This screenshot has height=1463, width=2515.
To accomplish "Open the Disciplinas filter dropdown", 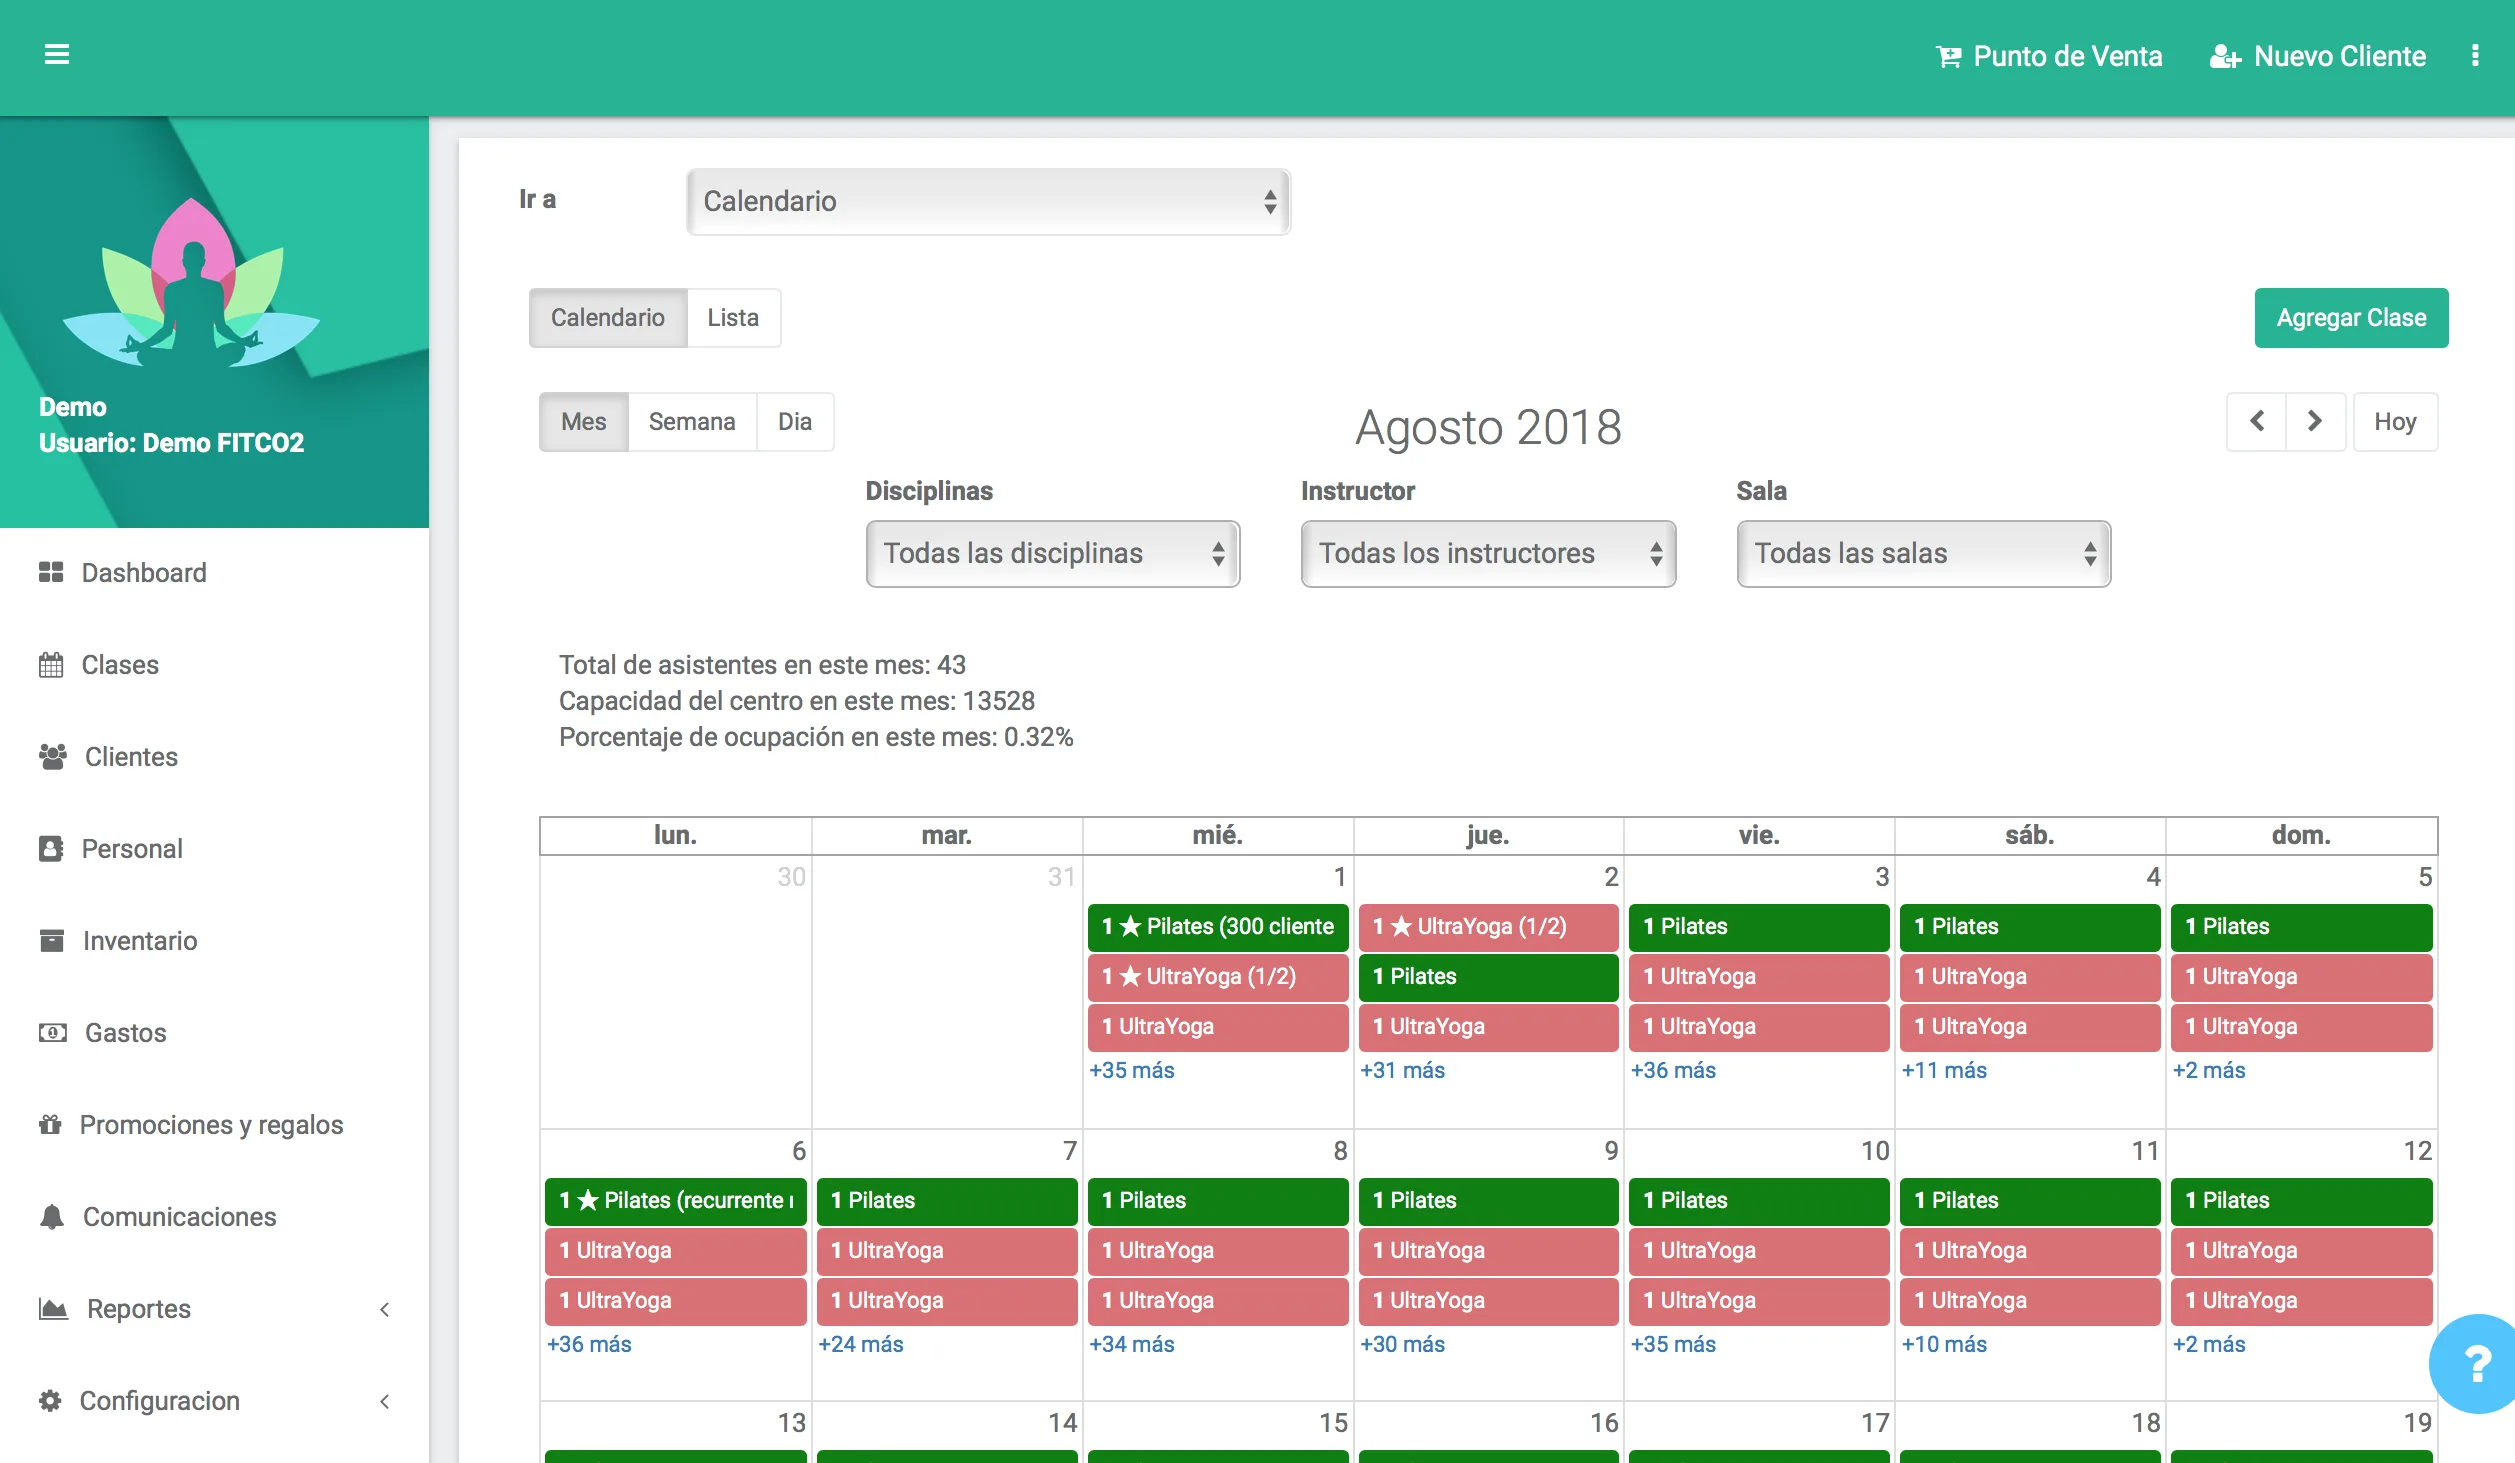I will (1053, 553).
